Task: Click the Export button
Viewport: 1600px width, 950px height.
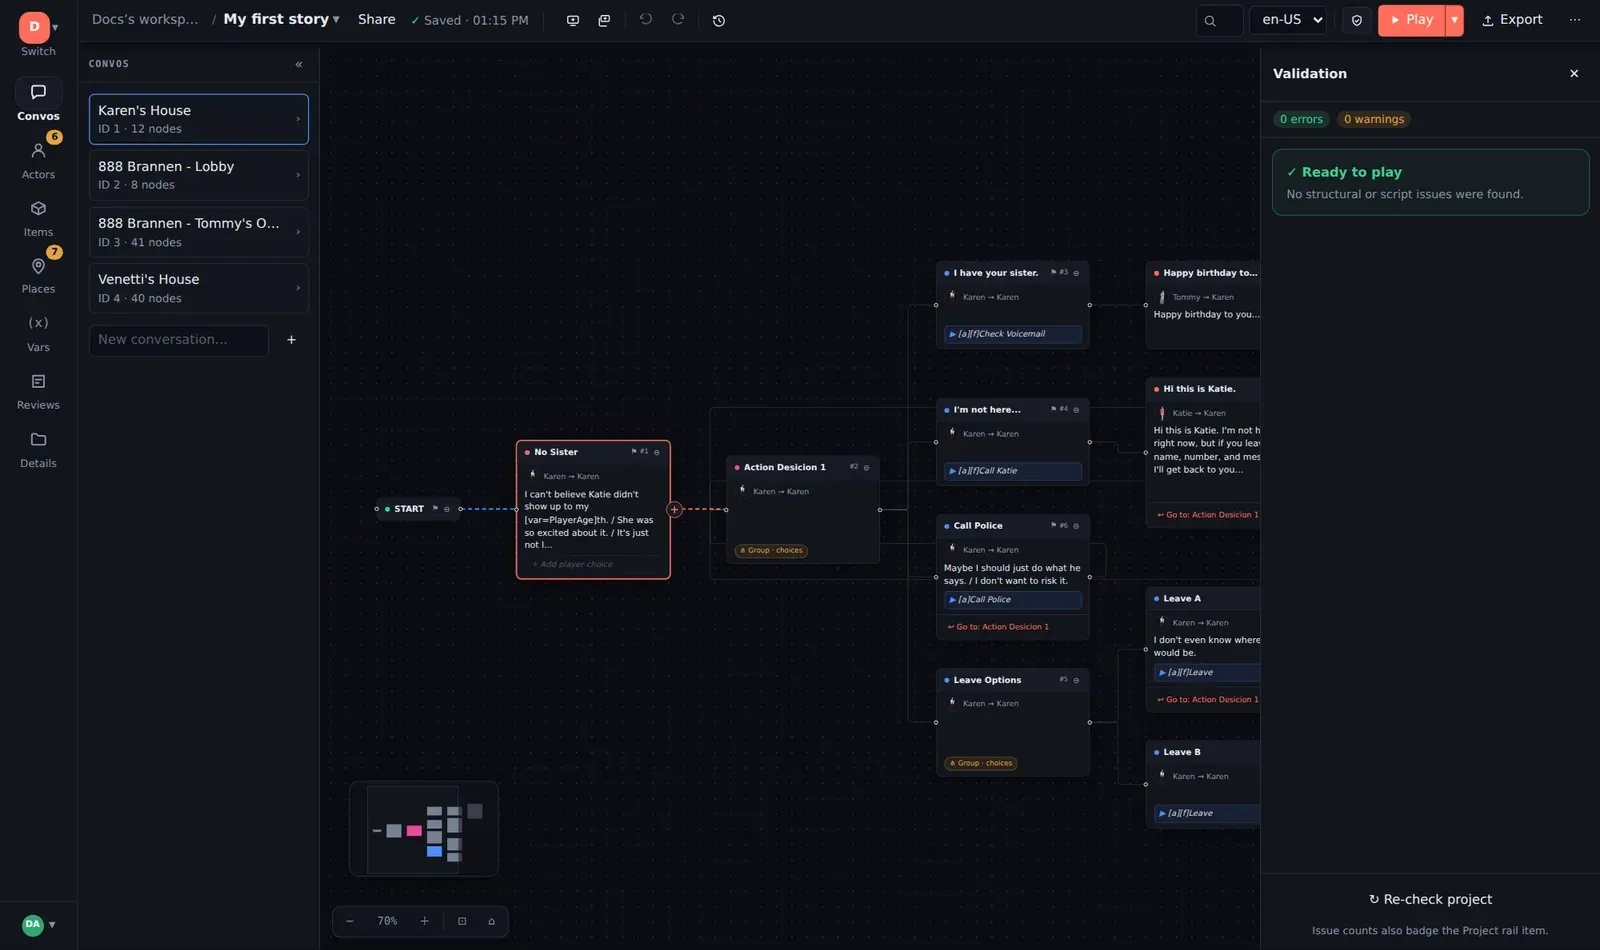Action: [x=1512, y=20]
